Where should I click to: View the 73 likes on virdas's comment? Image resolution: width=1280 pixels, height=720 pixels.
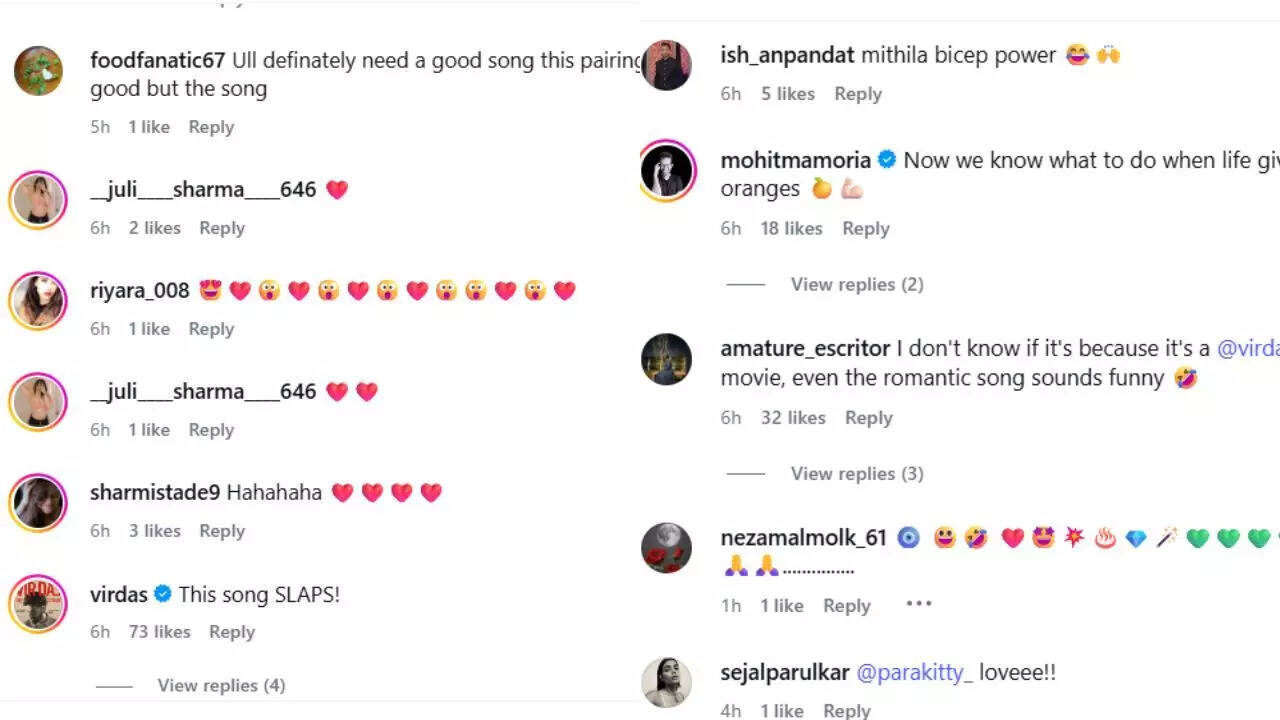(159, 632)
